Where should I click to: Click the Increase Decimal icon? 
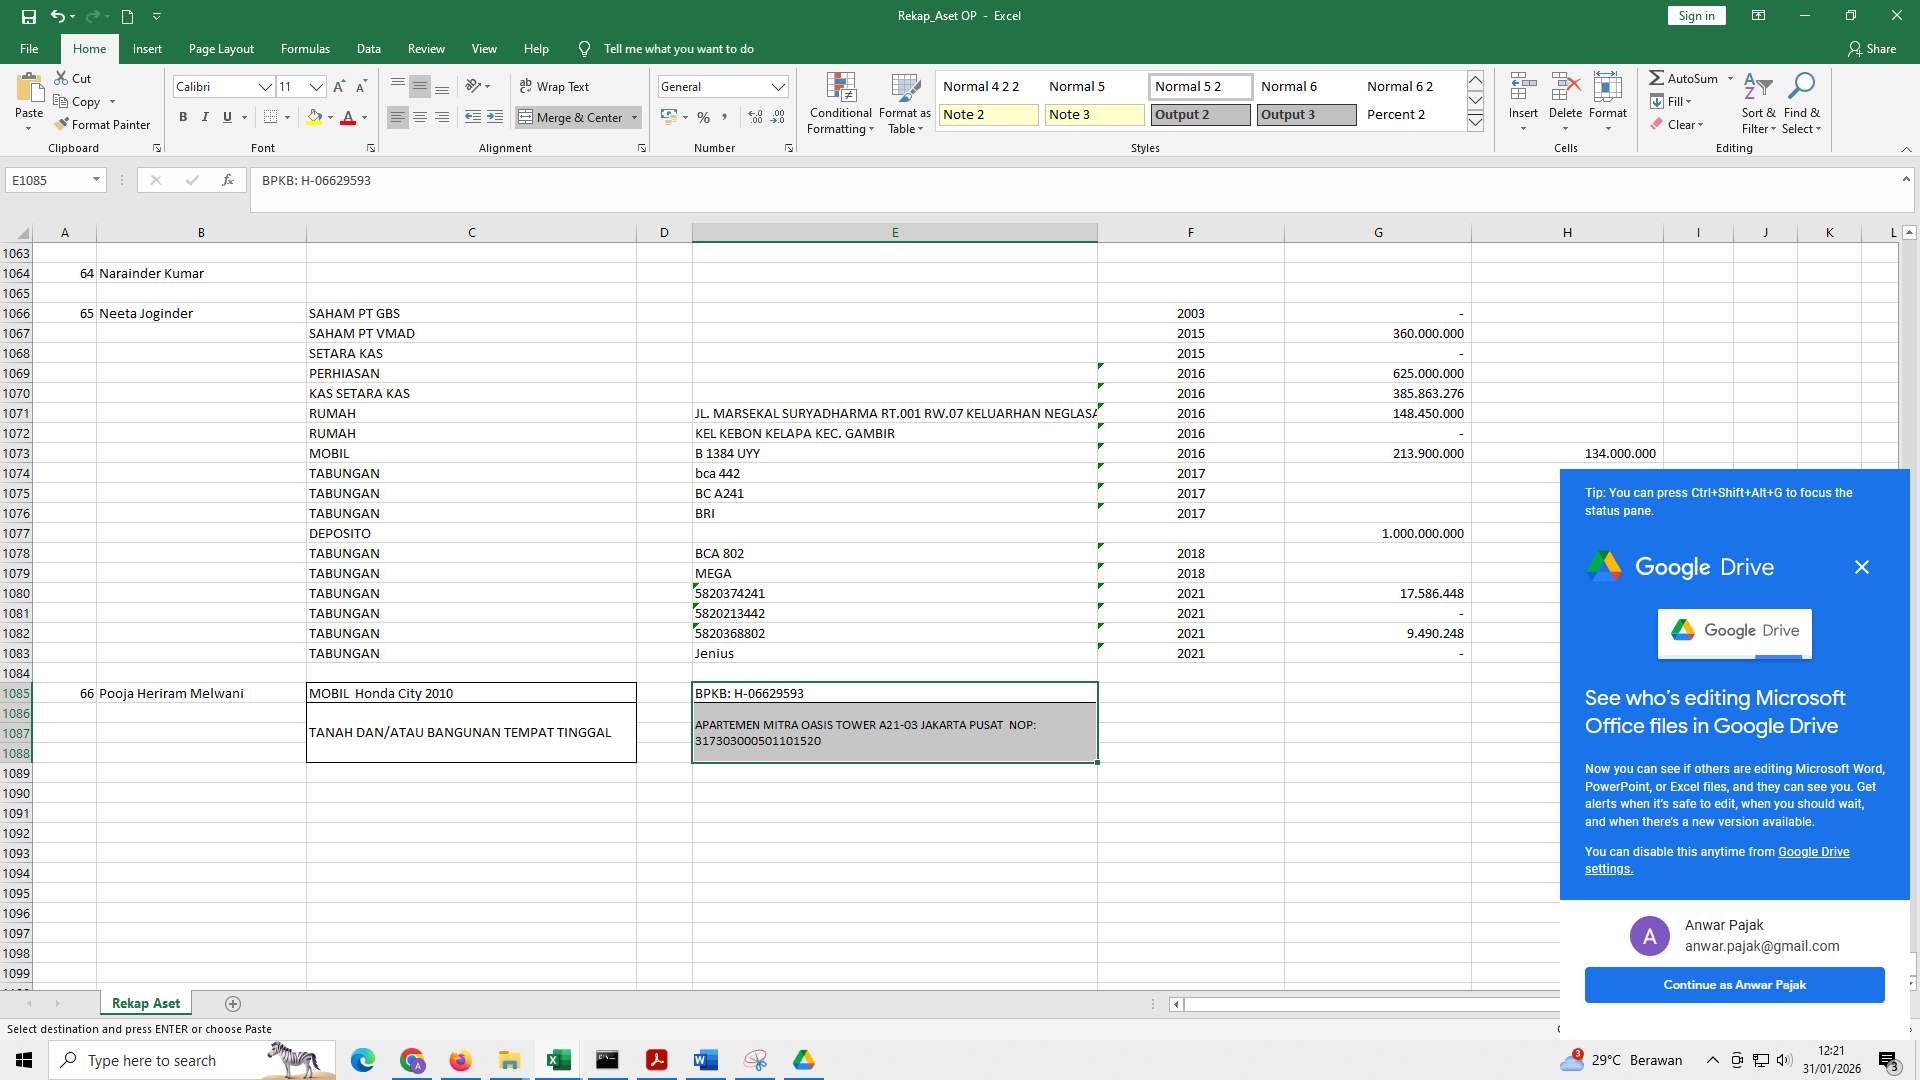coord(753,117)
